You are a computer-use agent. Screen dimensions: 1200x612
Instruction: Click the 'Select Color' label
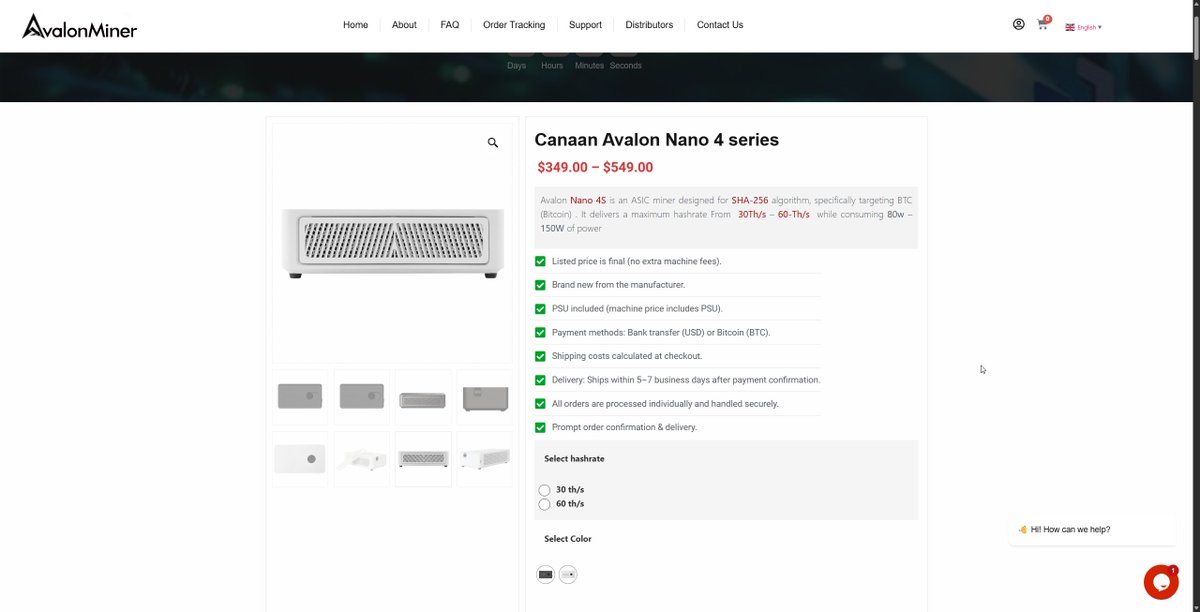(568, 539)
